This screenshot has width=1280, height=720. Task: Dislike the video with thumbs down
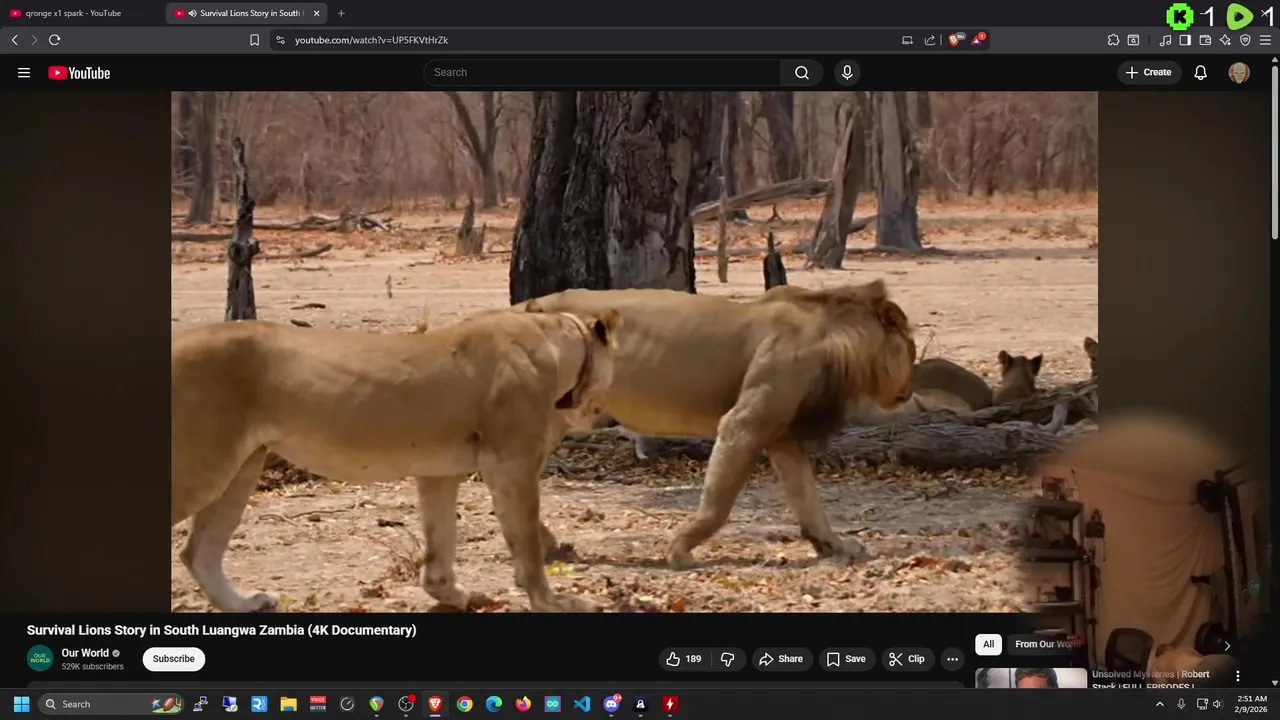[x=728, y=659]
